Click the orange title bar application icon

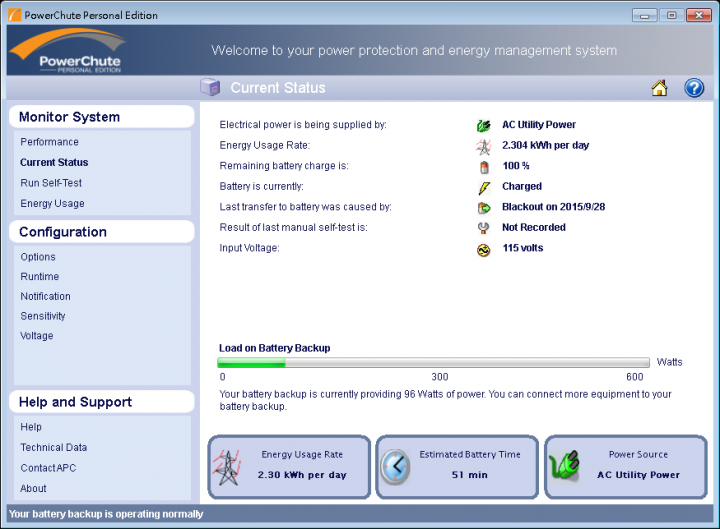(x=15, y=15)
